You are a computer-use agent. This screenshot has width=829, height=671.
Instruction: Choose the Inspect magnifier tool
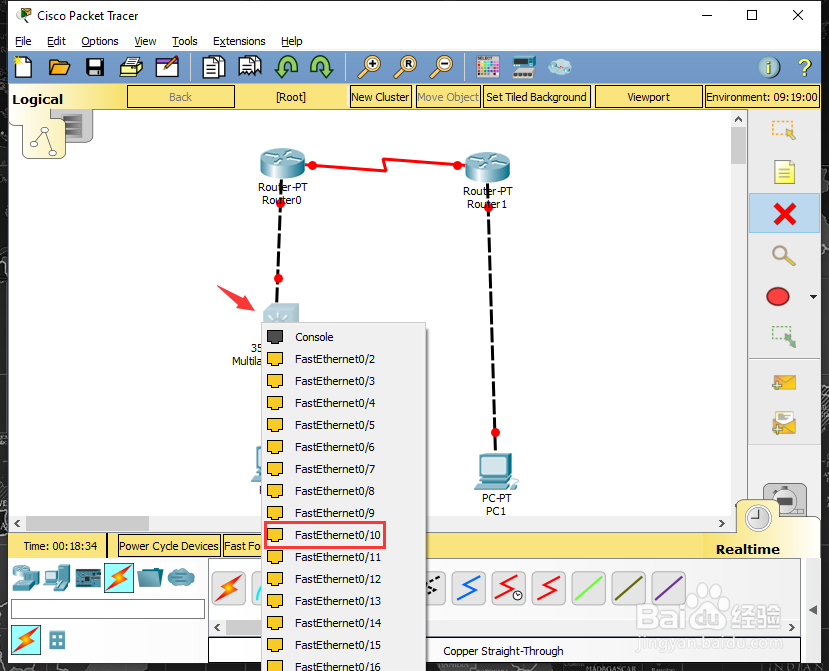click(784, 255)
